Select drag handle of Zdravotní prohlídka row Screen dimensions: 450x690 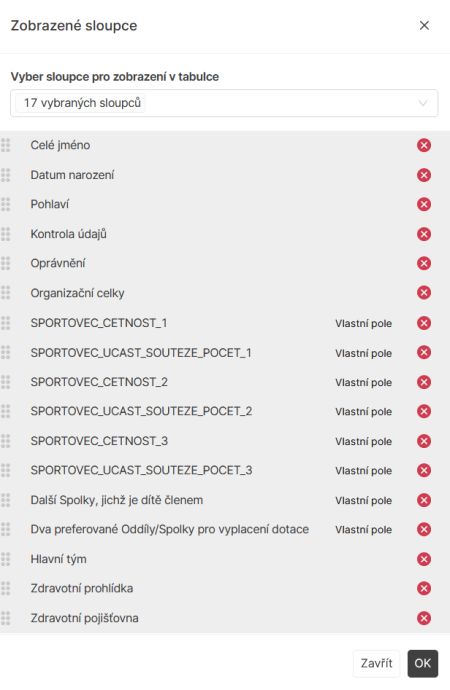[x=5, y=588]
